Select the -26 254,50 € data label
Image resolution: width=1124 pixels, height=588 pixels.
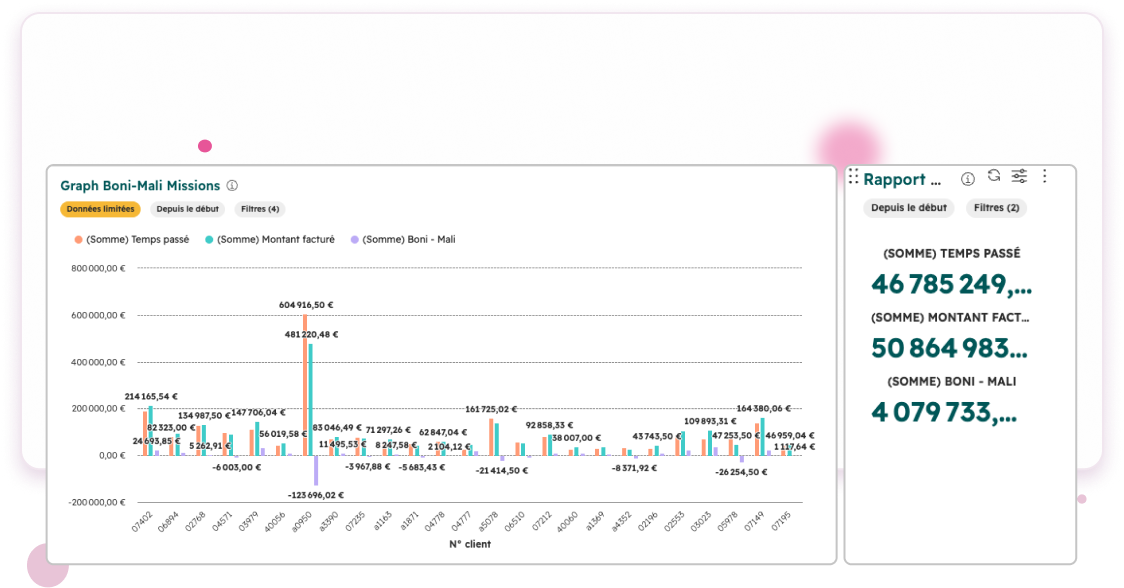741,473
